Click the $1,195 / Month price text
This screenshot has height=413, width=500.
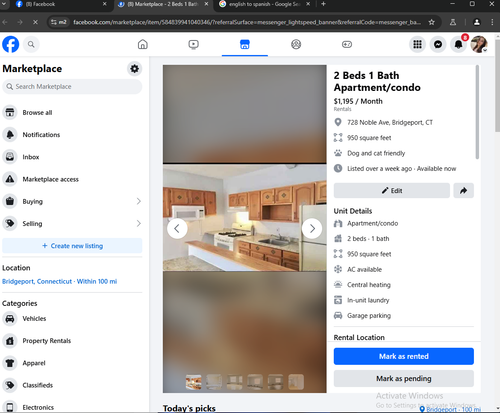[358, 101]
